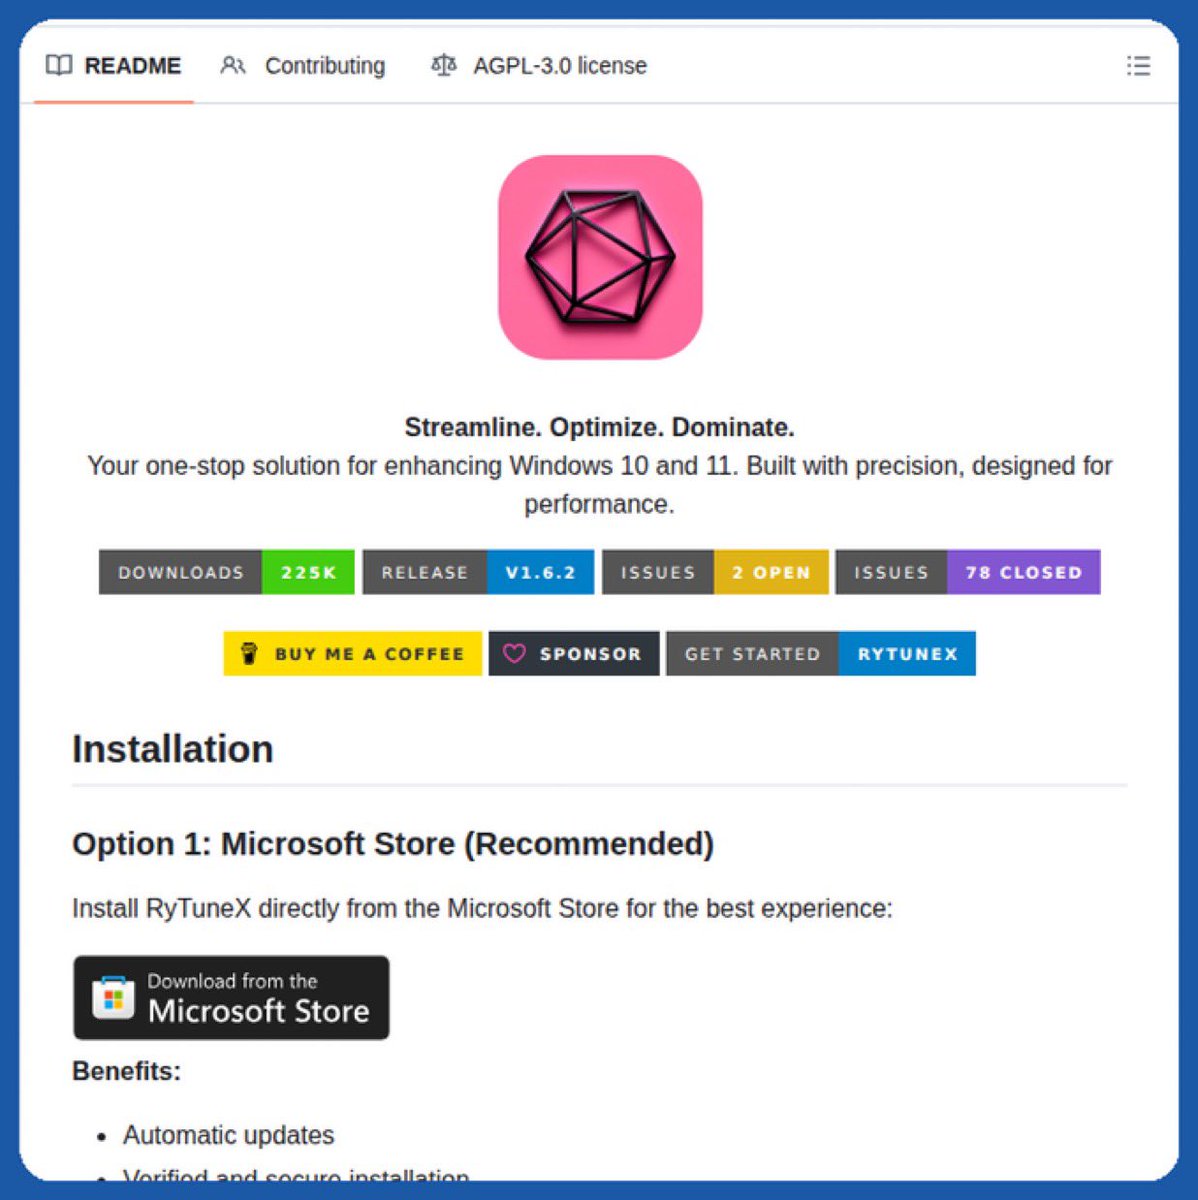The image size is (1198, 1200).
Task: Click the pink RyTuneX polyhedron logo
Action: tap(600, 257)
